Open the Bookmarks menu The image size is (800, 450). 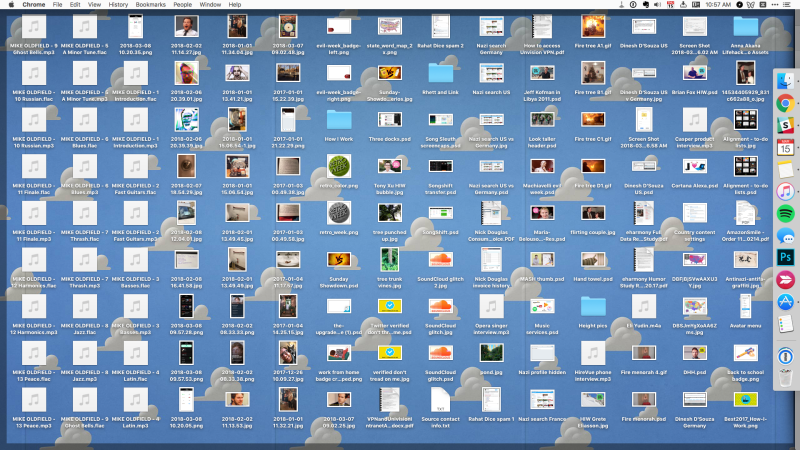[x=151, y=5]
